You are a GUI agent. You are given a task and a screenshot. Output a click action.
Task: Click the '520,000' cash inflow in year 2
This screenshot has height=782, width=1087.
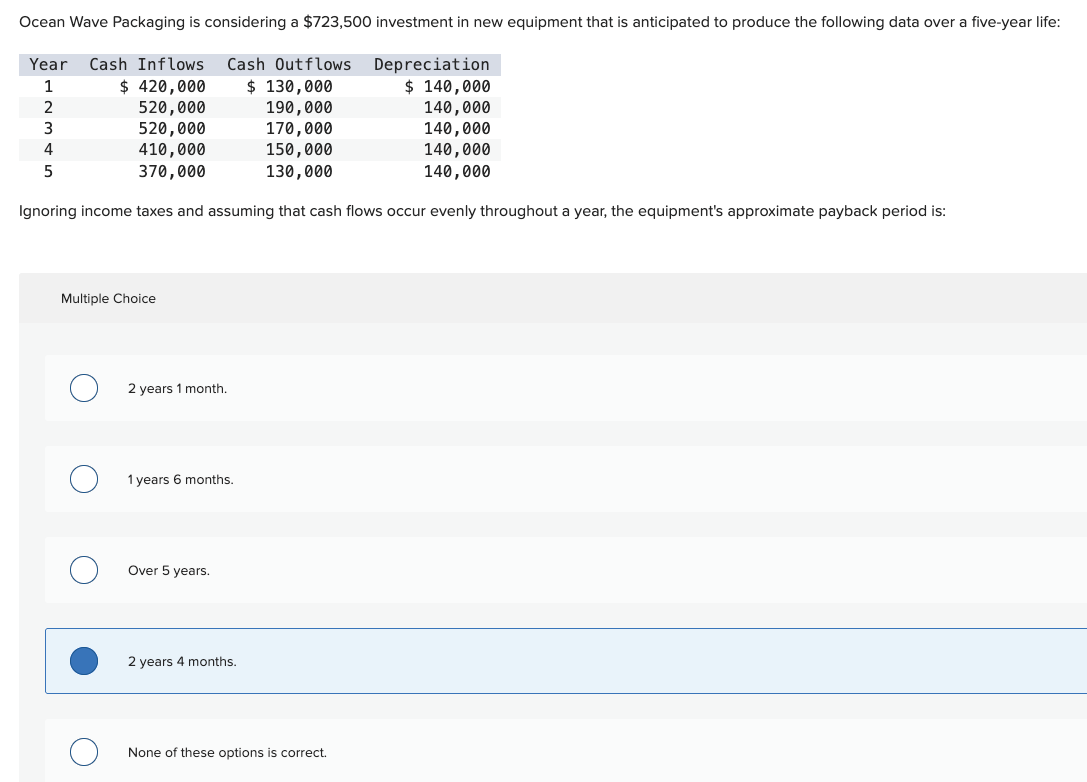click(x=172, y=107)
